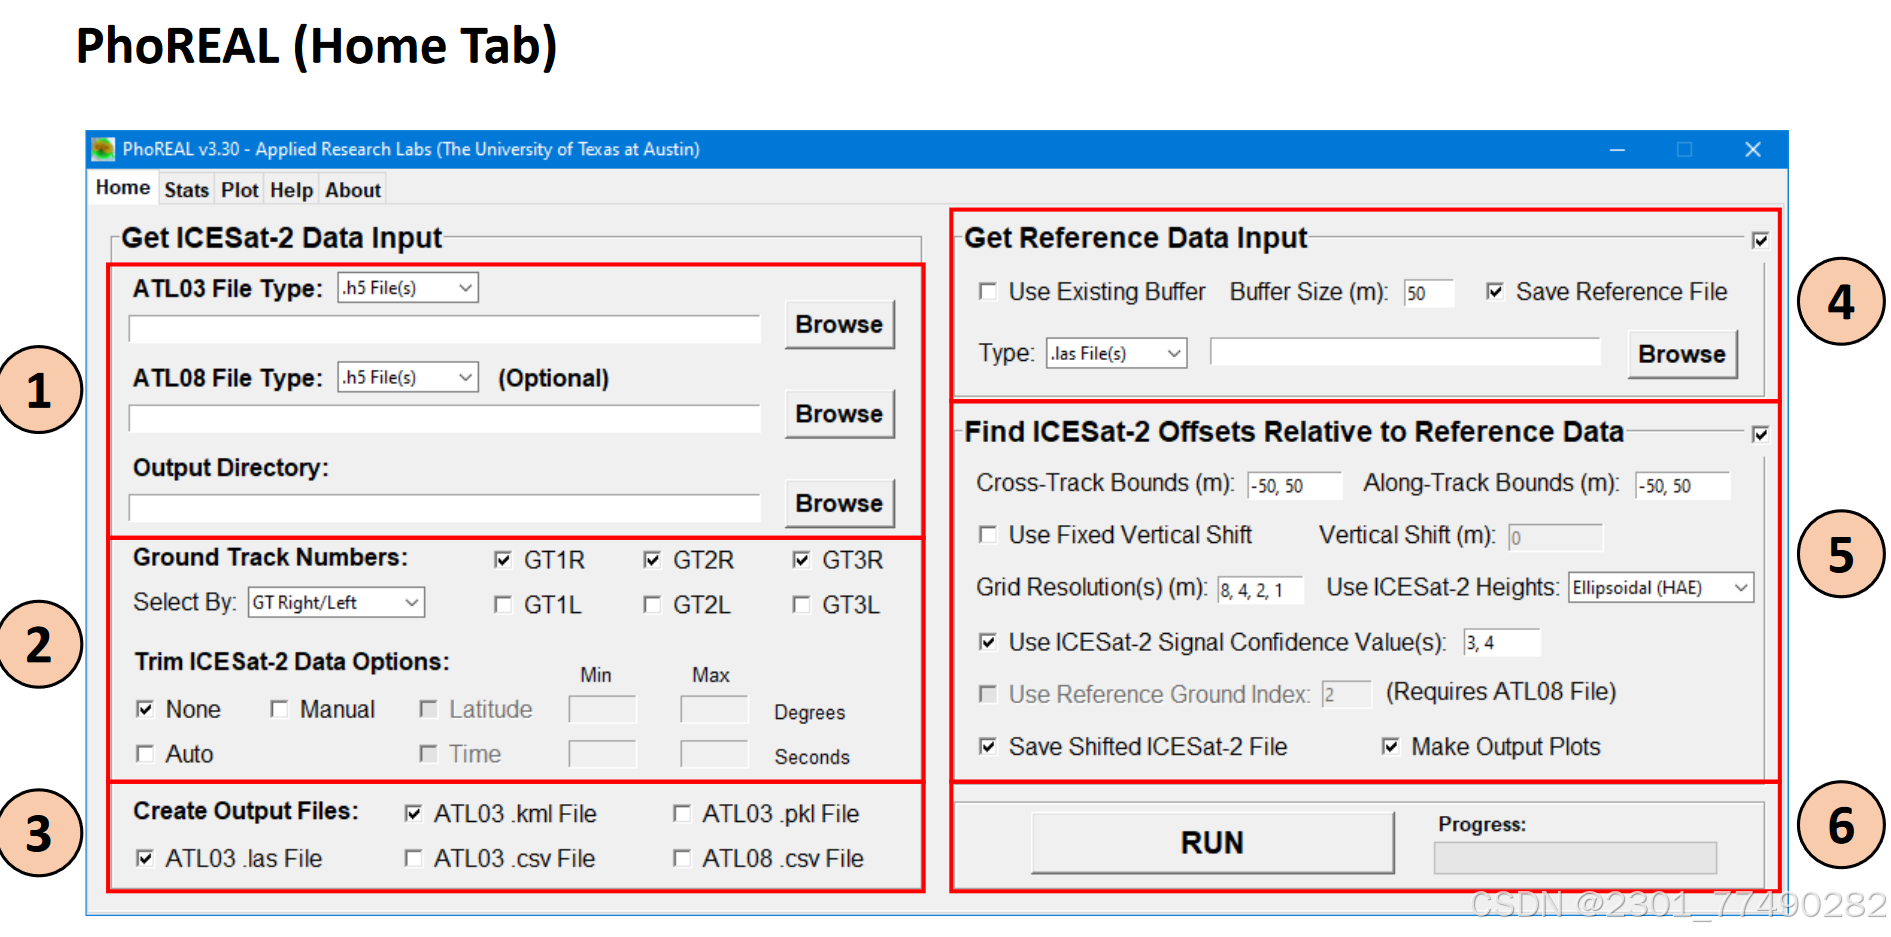The image size is (1891, 937).
Task: Browse for the Output Directory
Action: click(x=839, y=503)
